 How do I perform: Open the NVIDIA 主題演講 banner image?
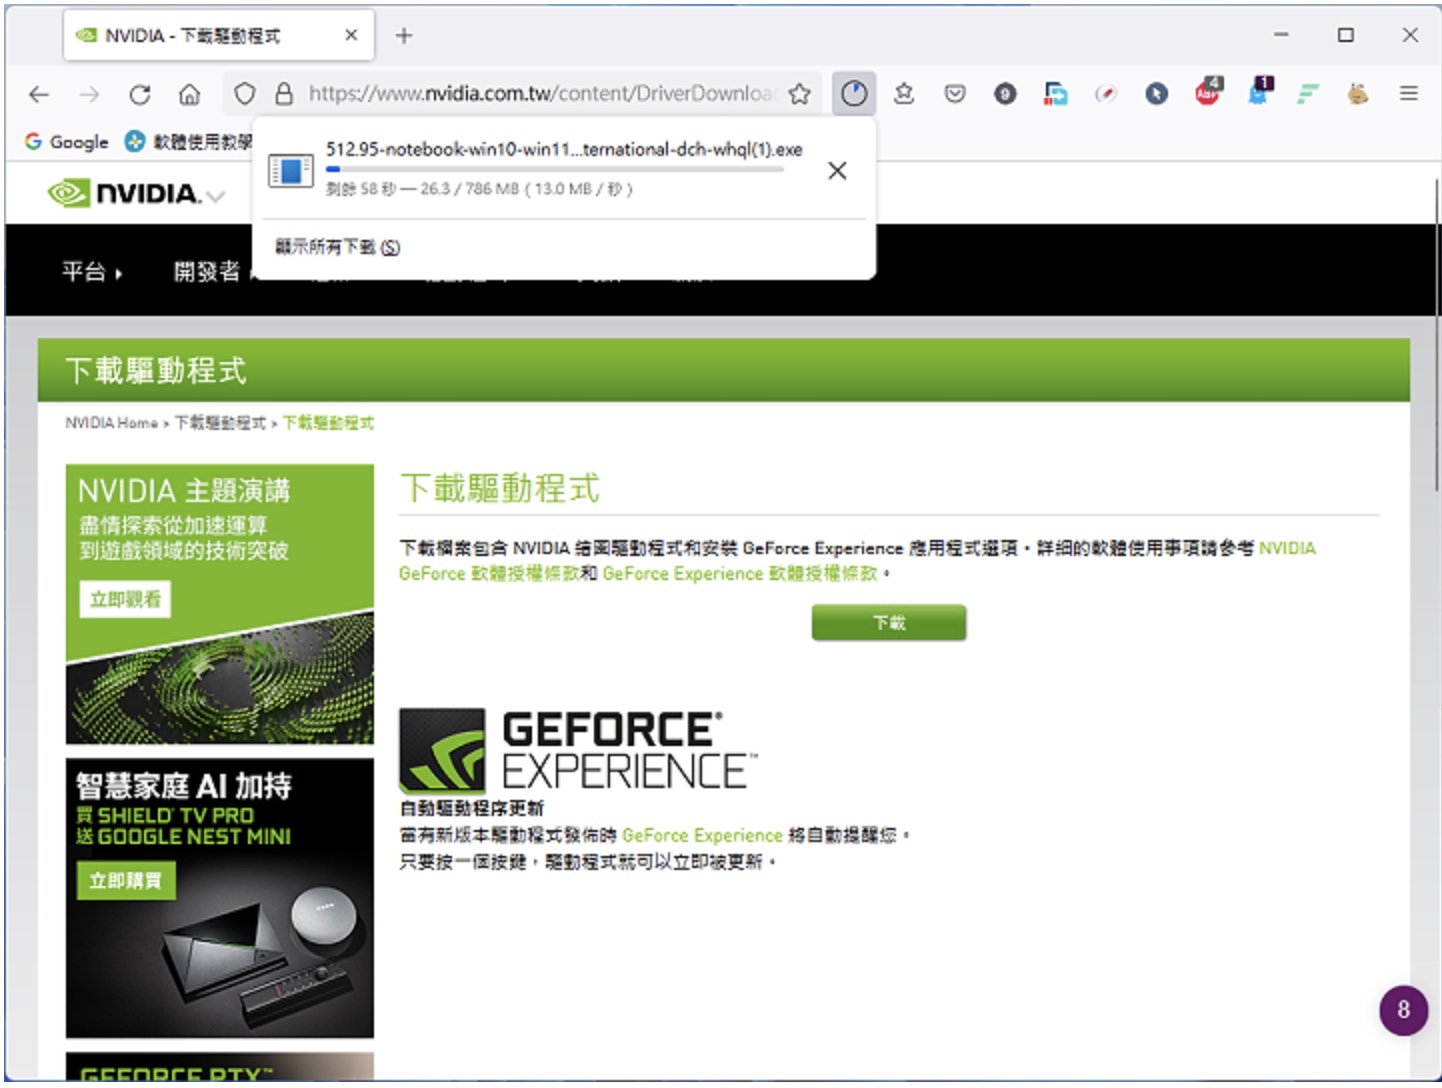coord(220,604)
